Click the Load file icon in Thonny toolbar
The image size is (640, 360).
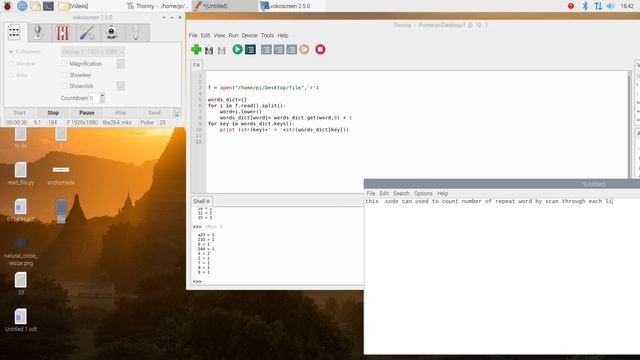(209, 50)
